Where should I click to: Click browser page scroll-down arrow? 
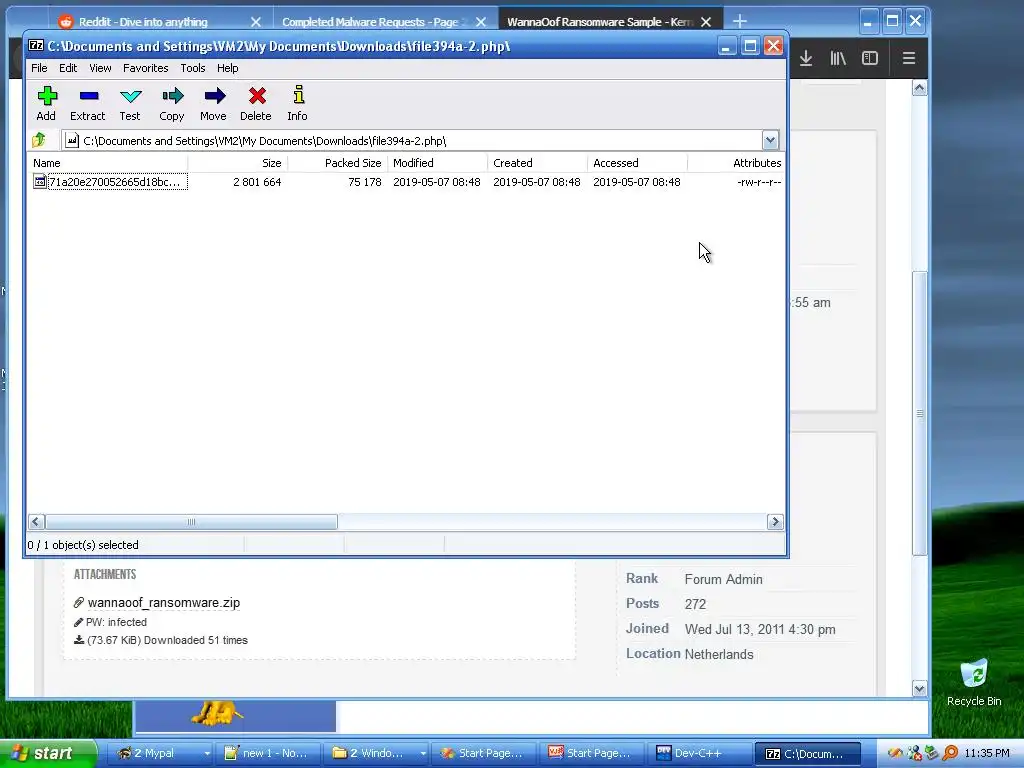[x=920, y=688]
